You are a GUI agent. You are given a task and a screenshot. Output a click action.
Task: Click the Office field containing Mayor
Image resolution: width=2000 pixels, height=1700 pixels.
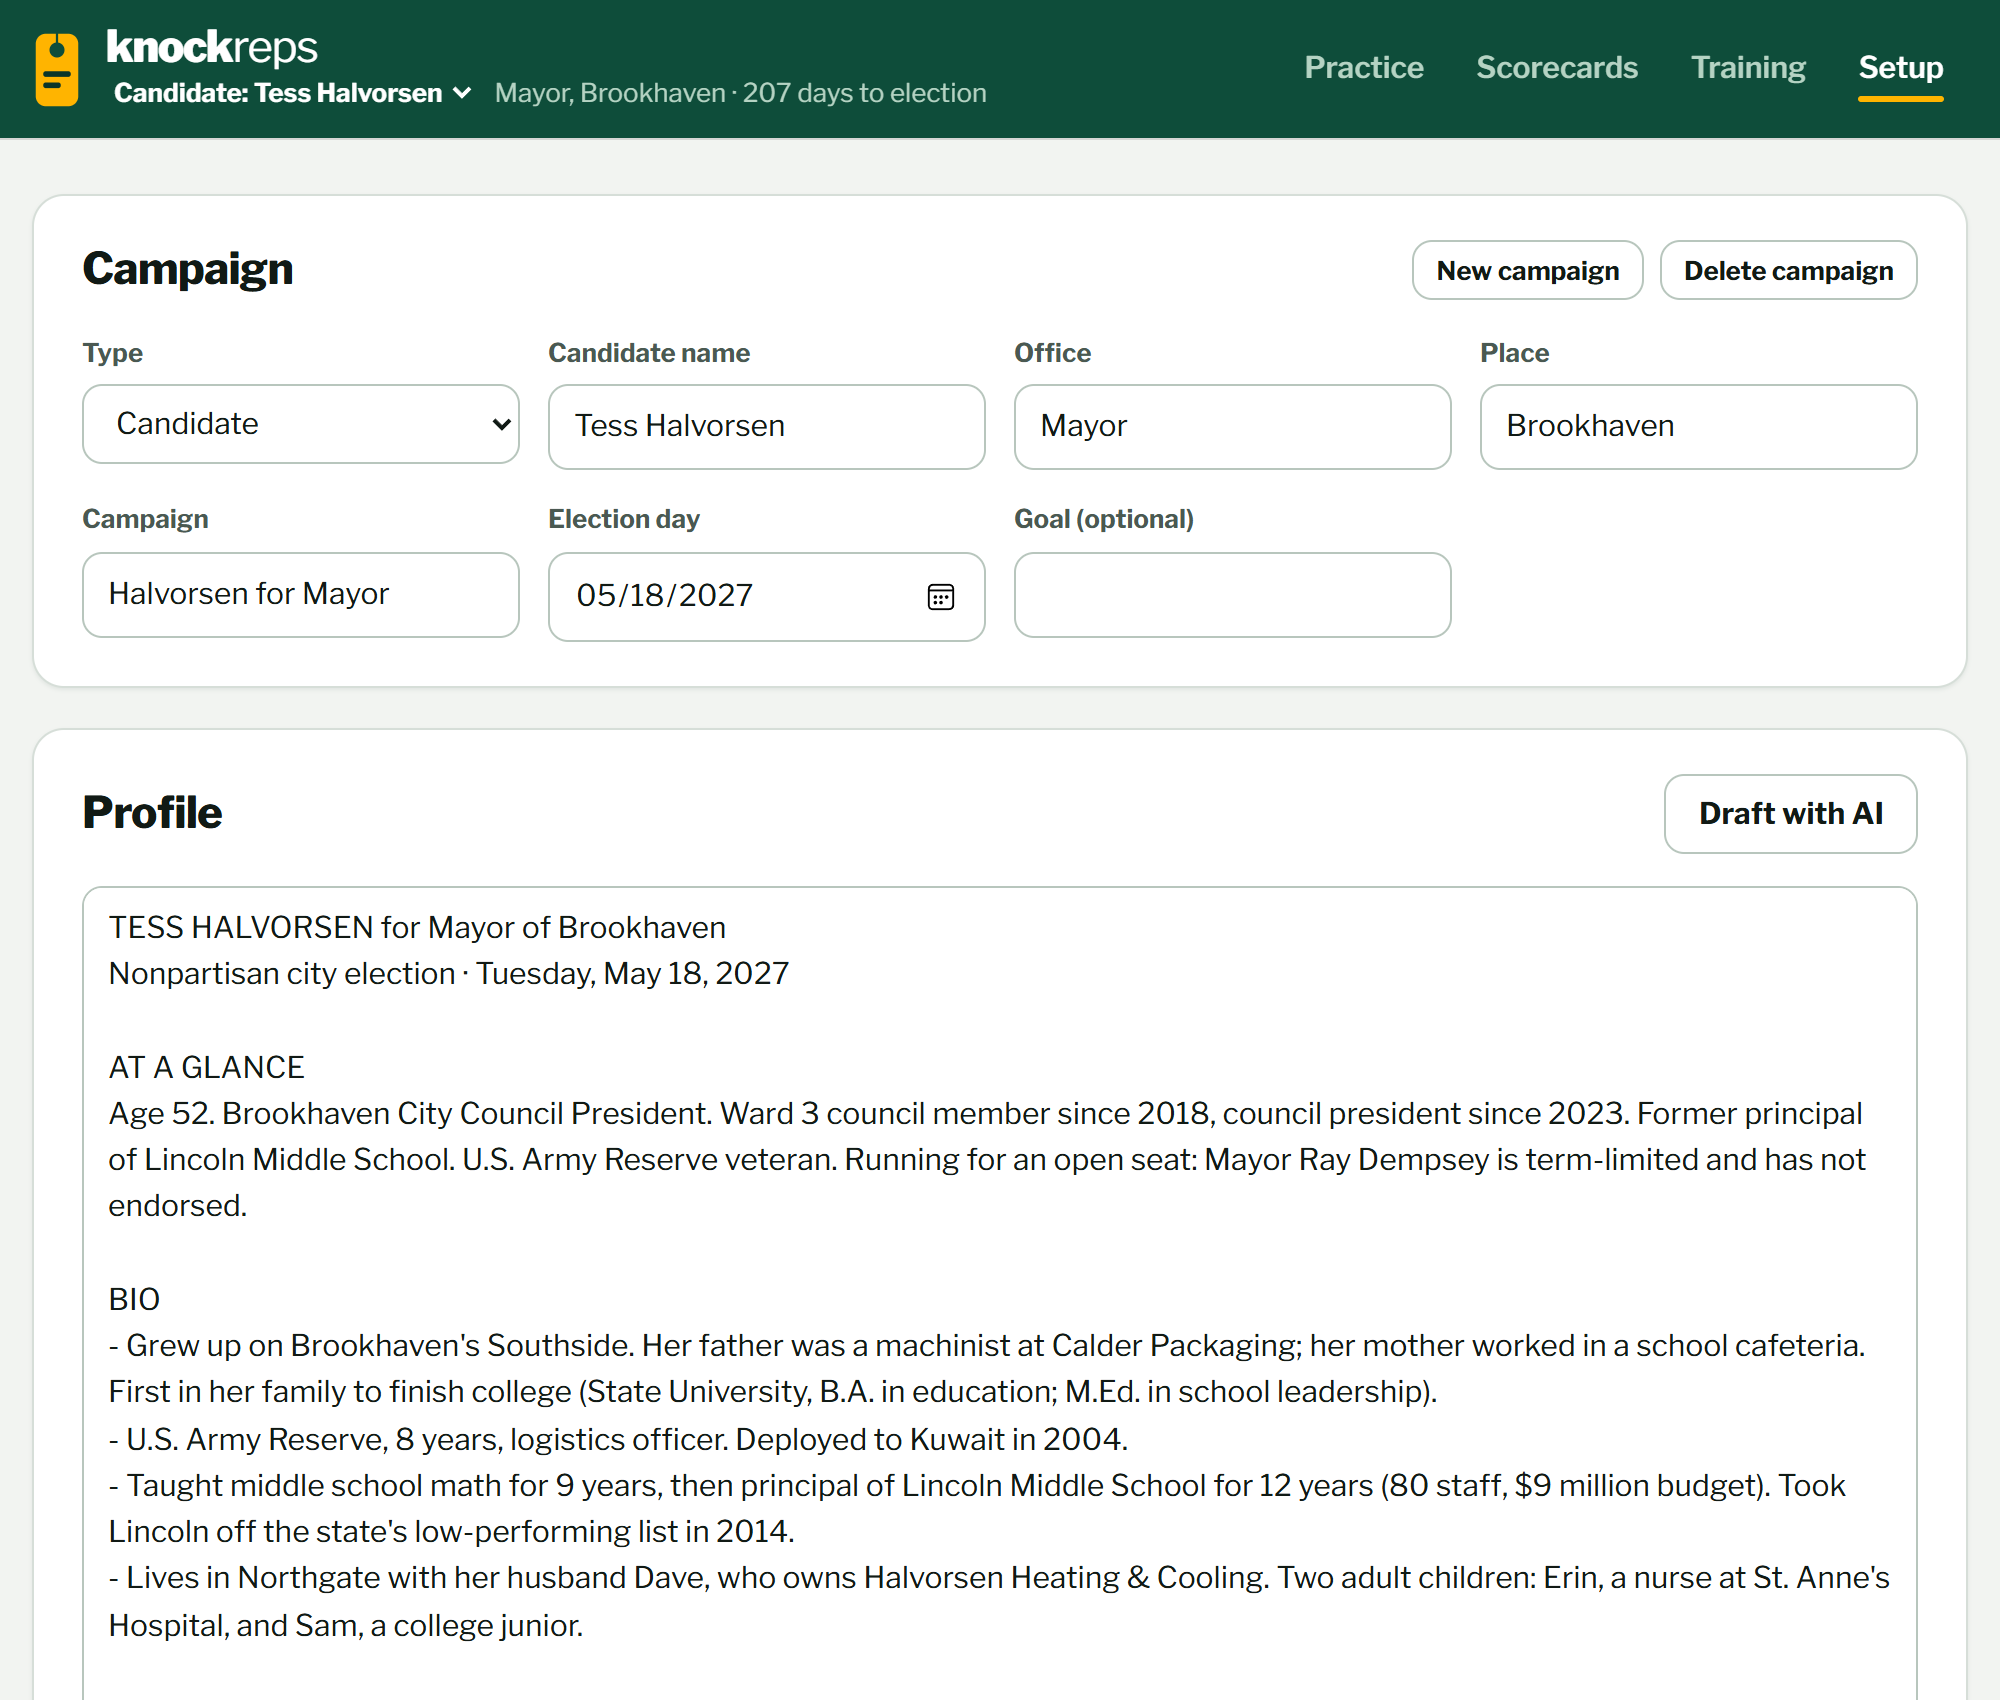[x=1233, y=427]
